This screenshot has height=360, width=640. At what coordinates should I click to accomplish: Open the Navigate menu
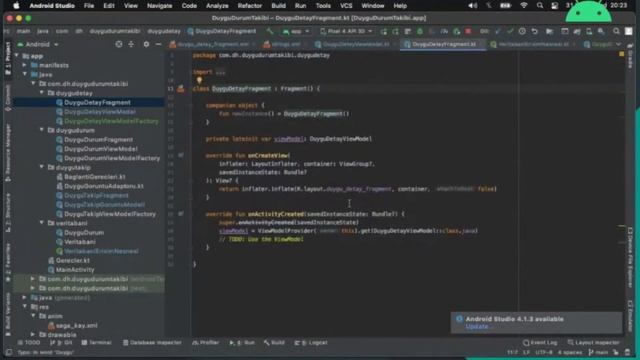(159, 6)
